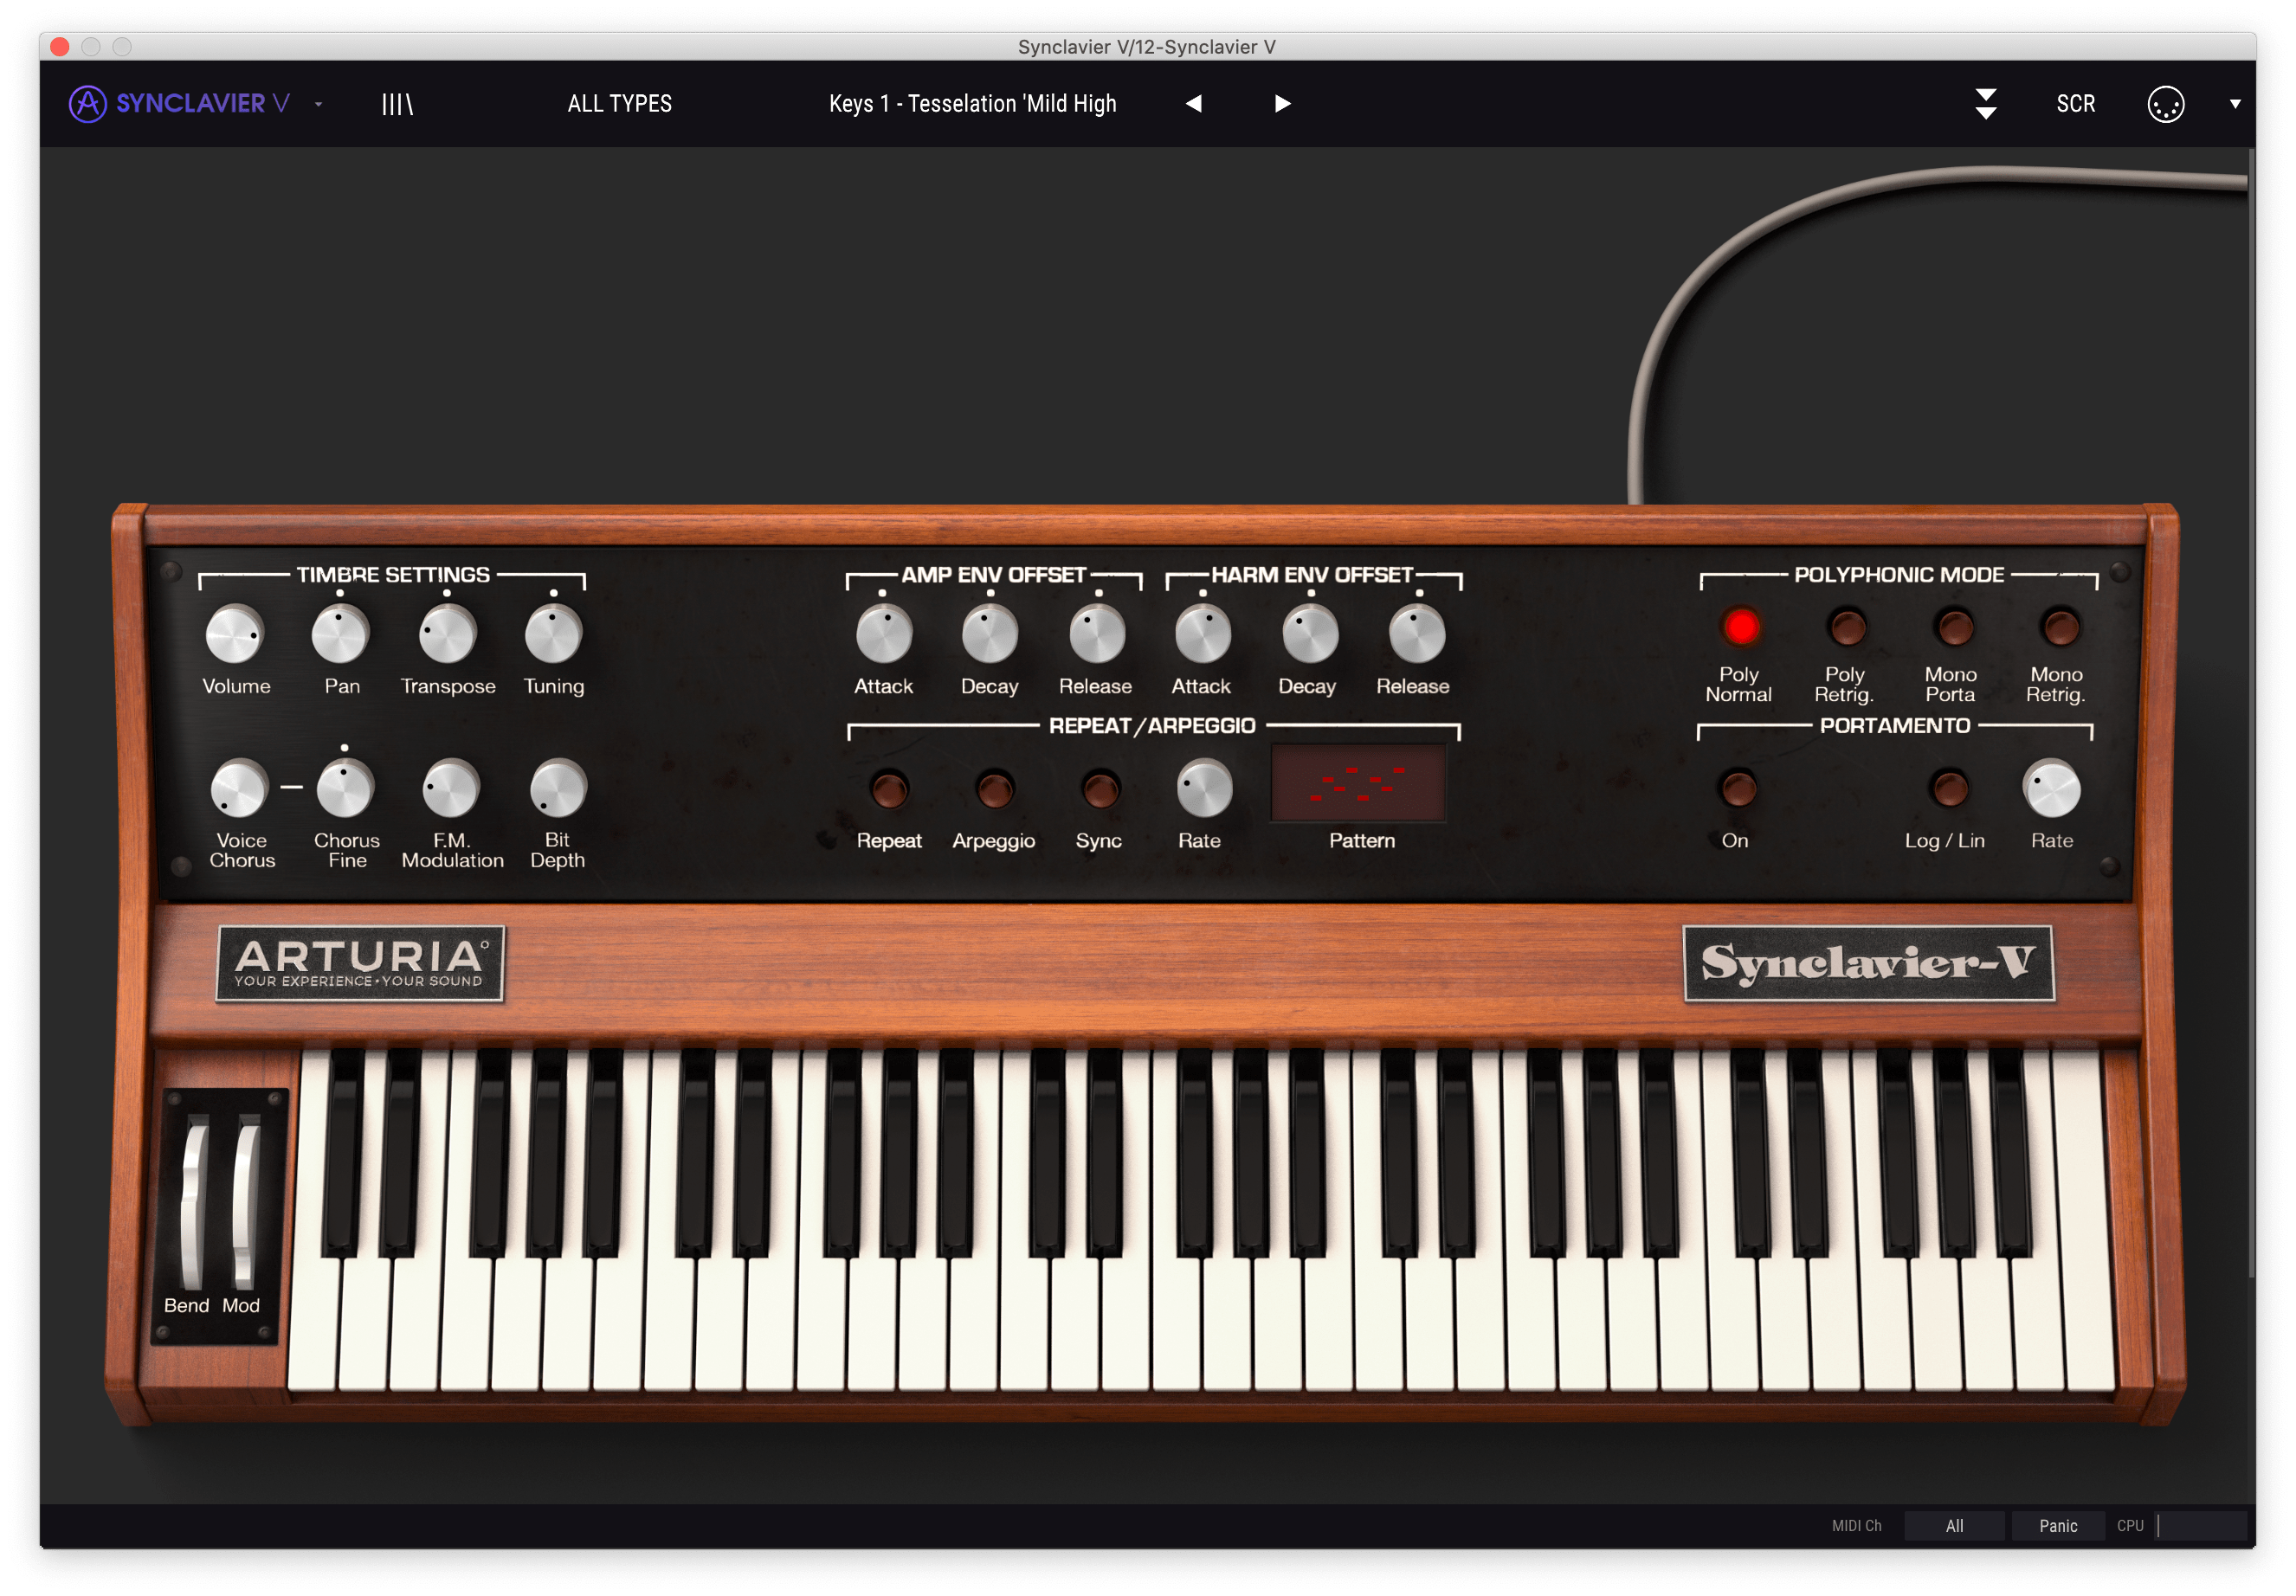Open the ALL TYPES preset filter

[x=619, y=104]
